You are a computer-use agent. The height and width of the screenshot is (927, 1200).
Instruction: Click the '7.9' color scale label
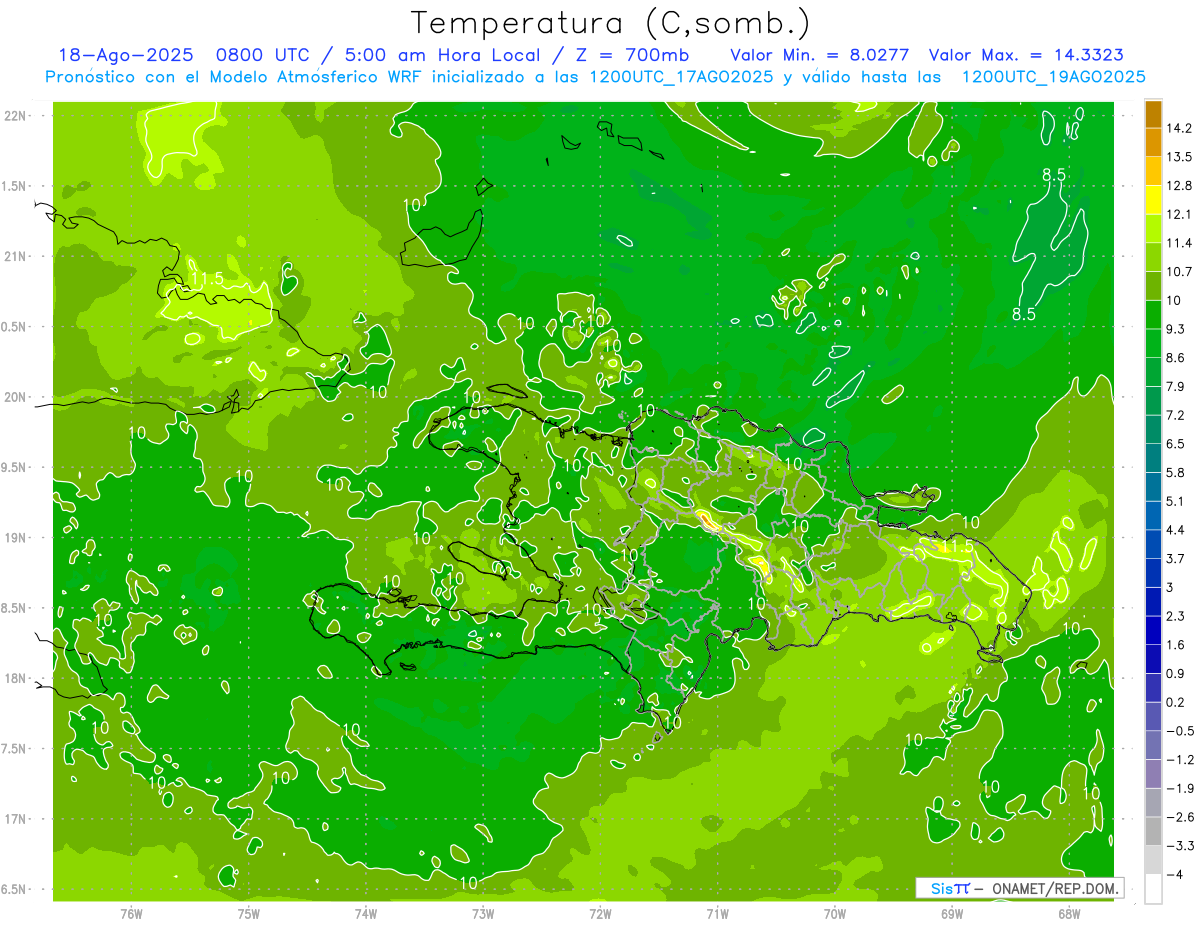point(1177,386)
